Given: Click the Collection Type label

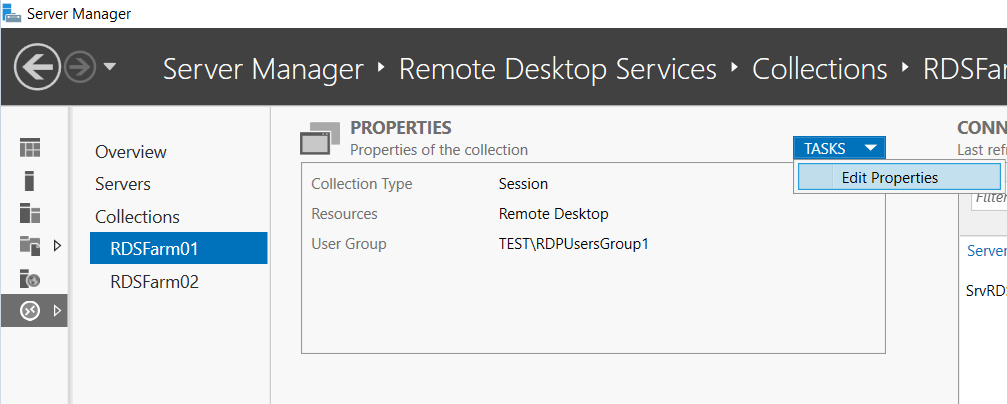Looking at the screenshot, I should pyautogui.click(x=362, y=184).
